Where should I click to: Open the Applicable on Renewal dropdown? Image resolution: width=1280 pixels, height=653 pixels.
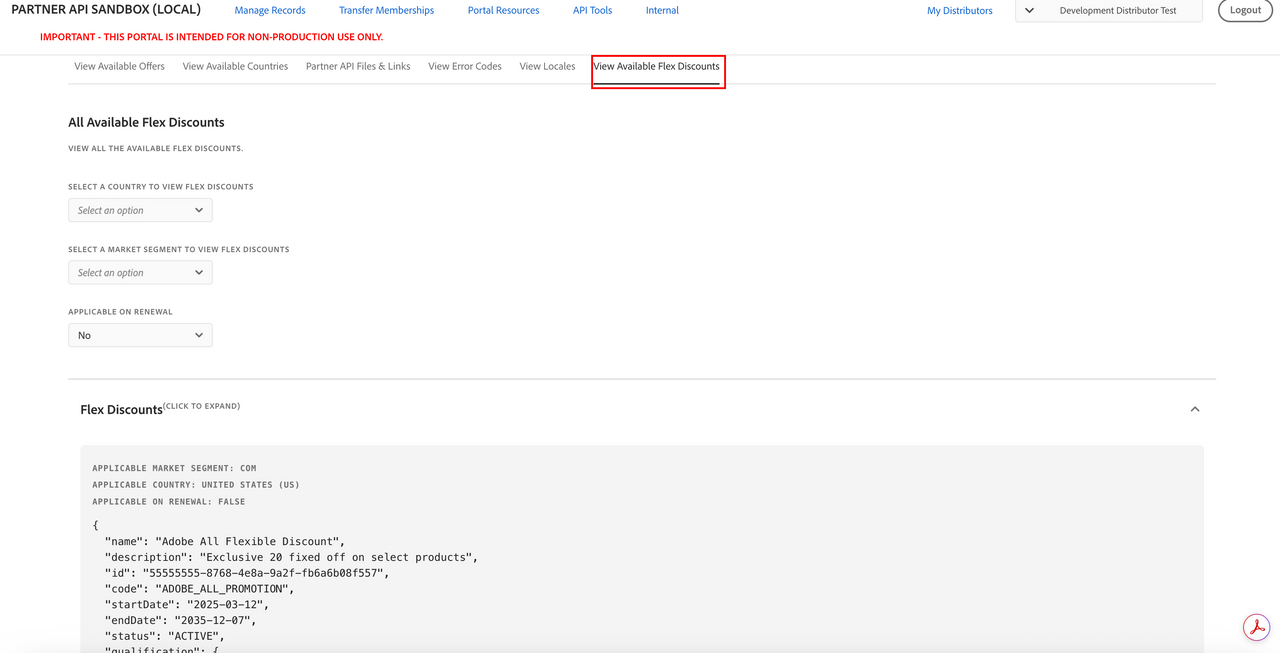[x=140, y=335]
